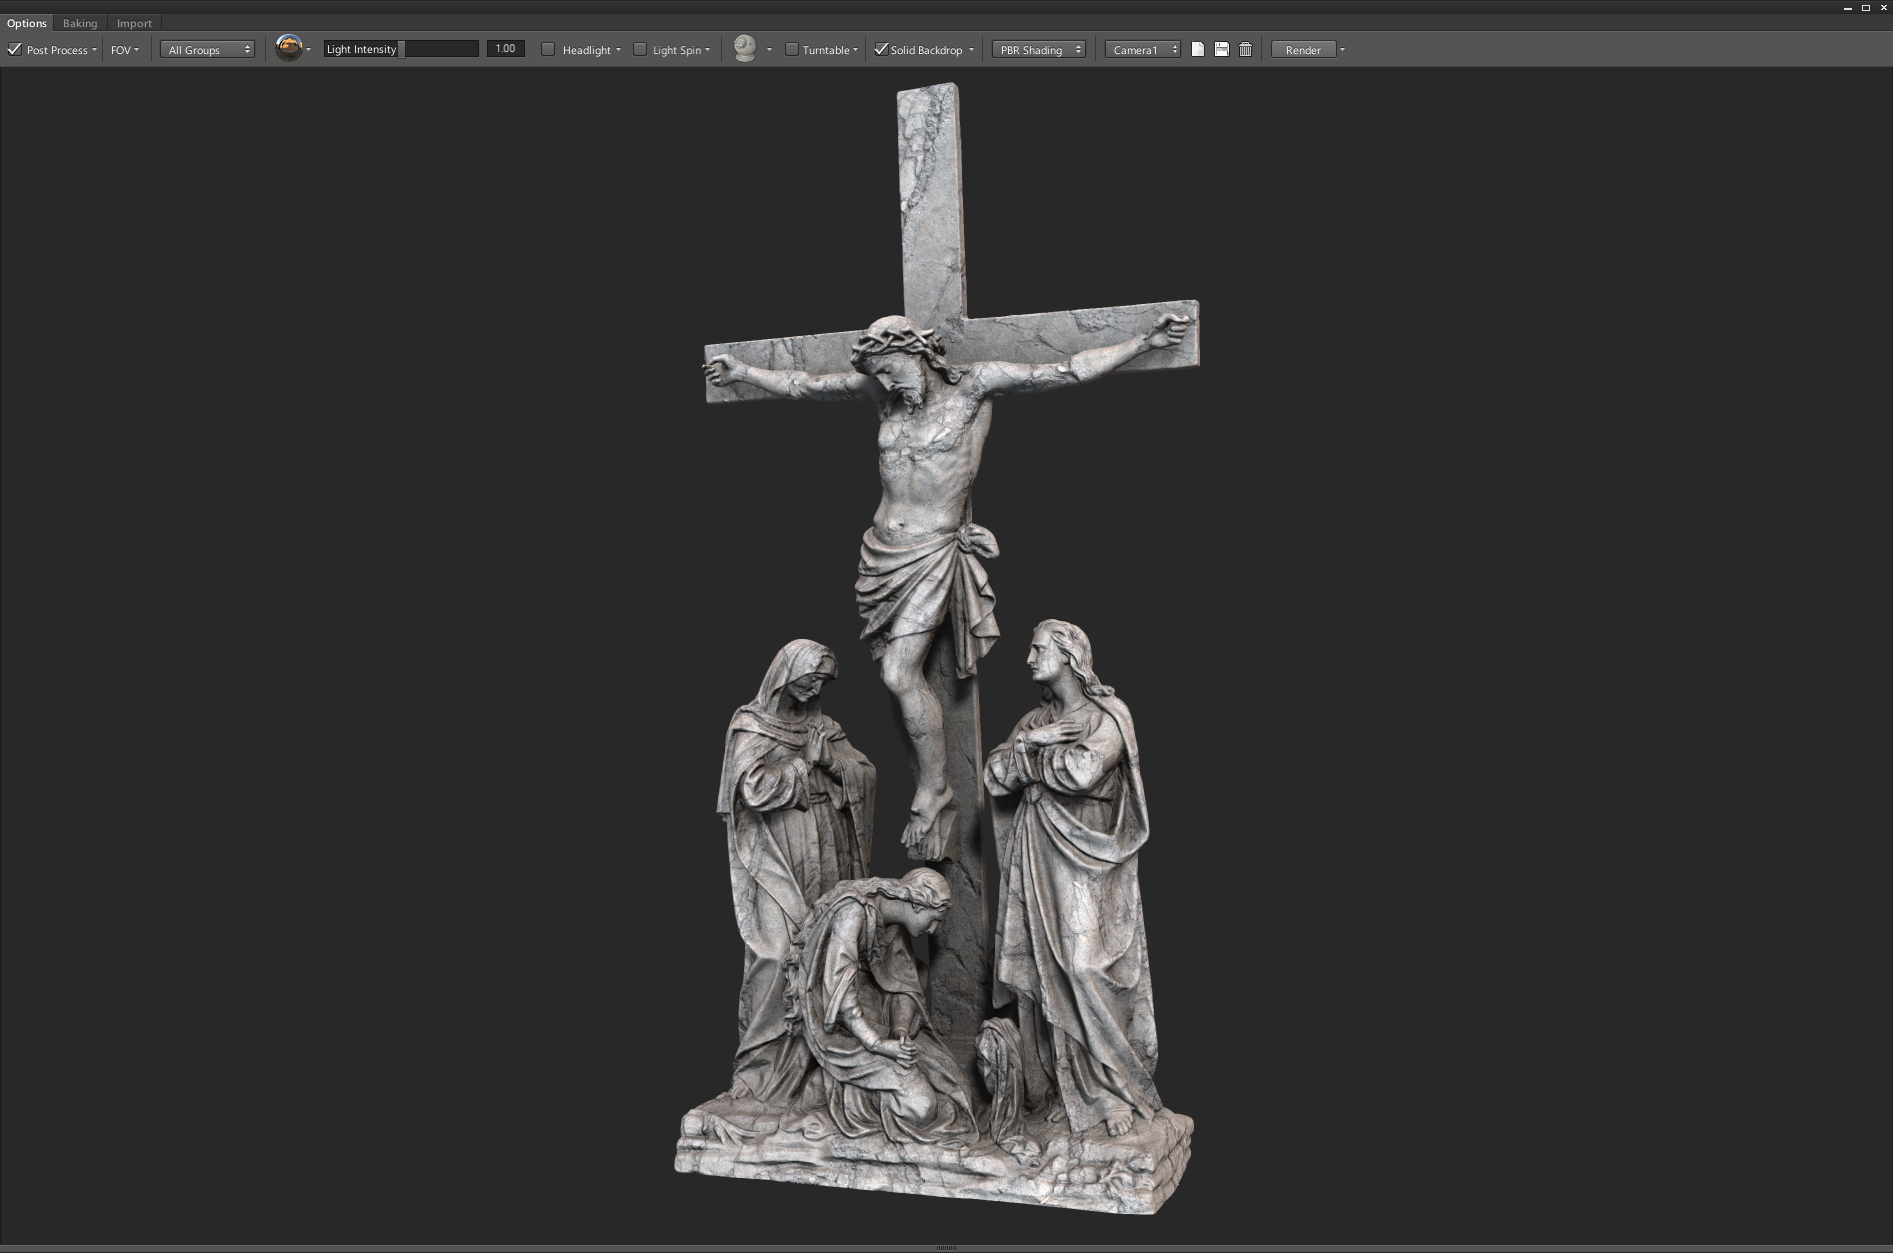Expand the arrow next to Render

coord(1342,49)
